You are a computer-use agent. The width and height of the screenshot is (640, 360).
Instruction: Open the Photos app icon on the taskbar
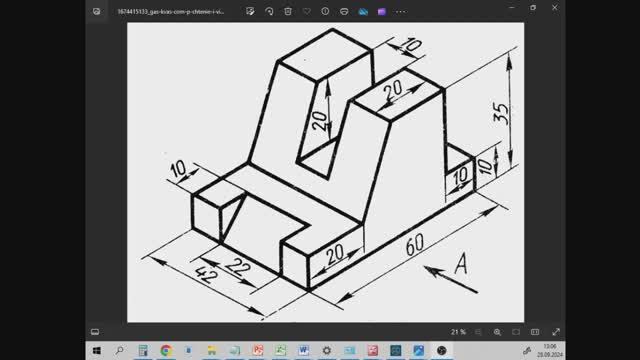[418, 351]
